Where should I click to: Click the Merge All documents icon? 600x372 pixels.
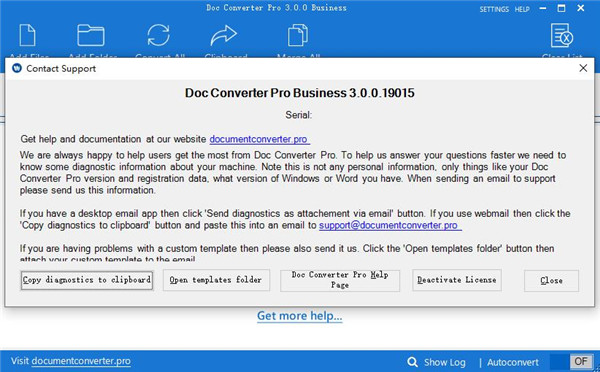tap(298, 35)
